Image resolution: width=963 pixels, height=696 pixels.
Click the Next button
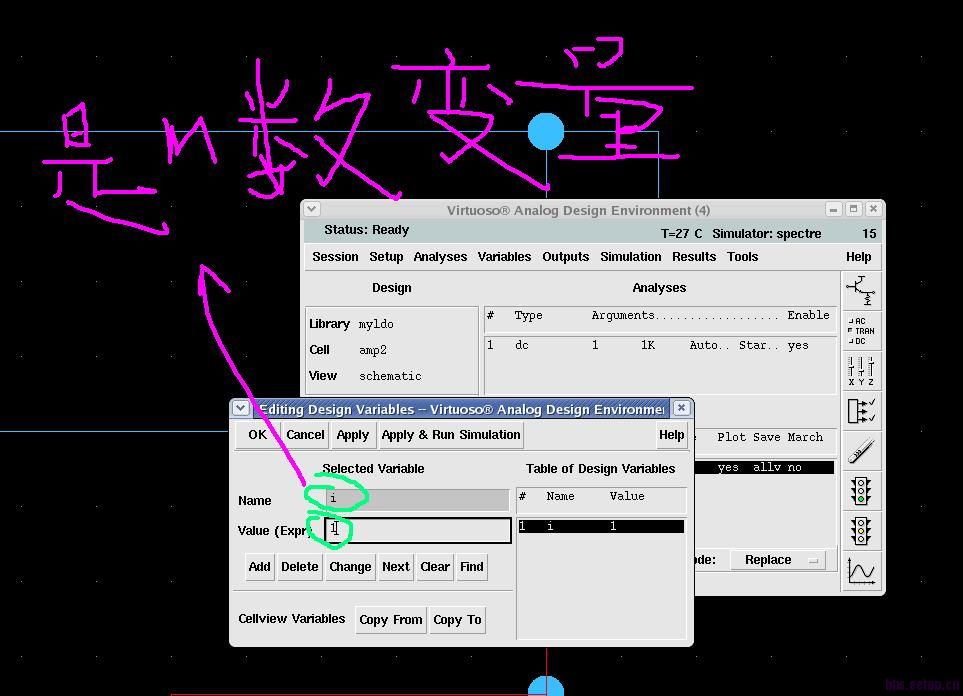pyautogui.click(x=396, y=566)
